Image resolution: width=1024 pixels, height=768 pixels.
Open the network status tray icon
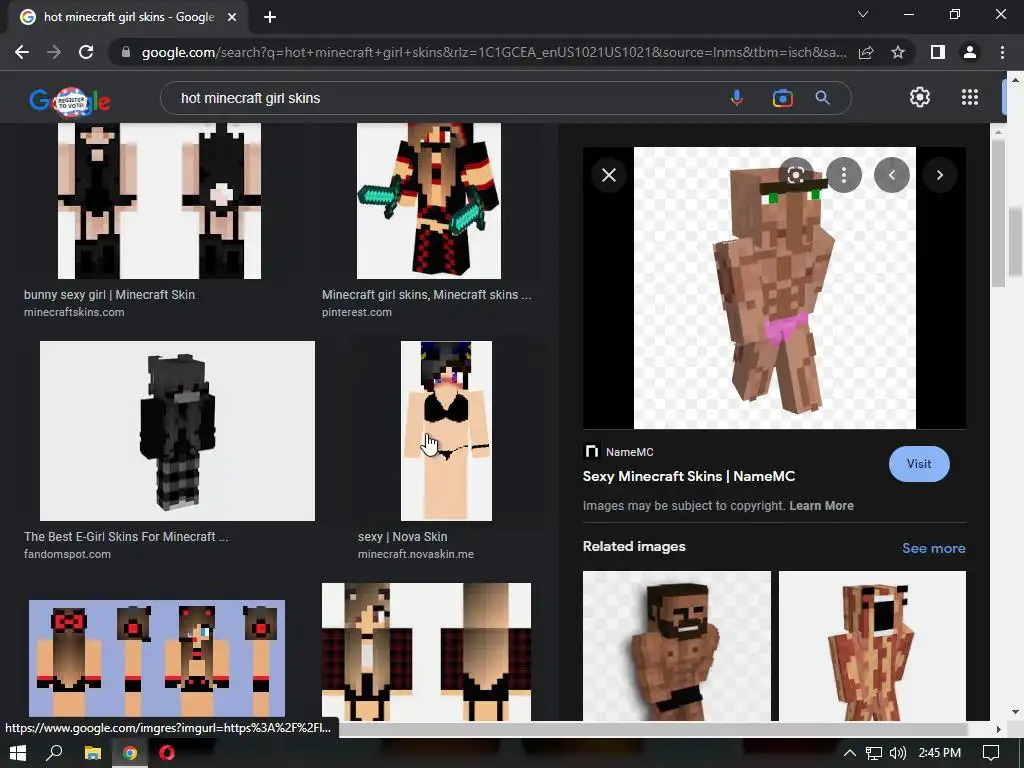point(874,753)
